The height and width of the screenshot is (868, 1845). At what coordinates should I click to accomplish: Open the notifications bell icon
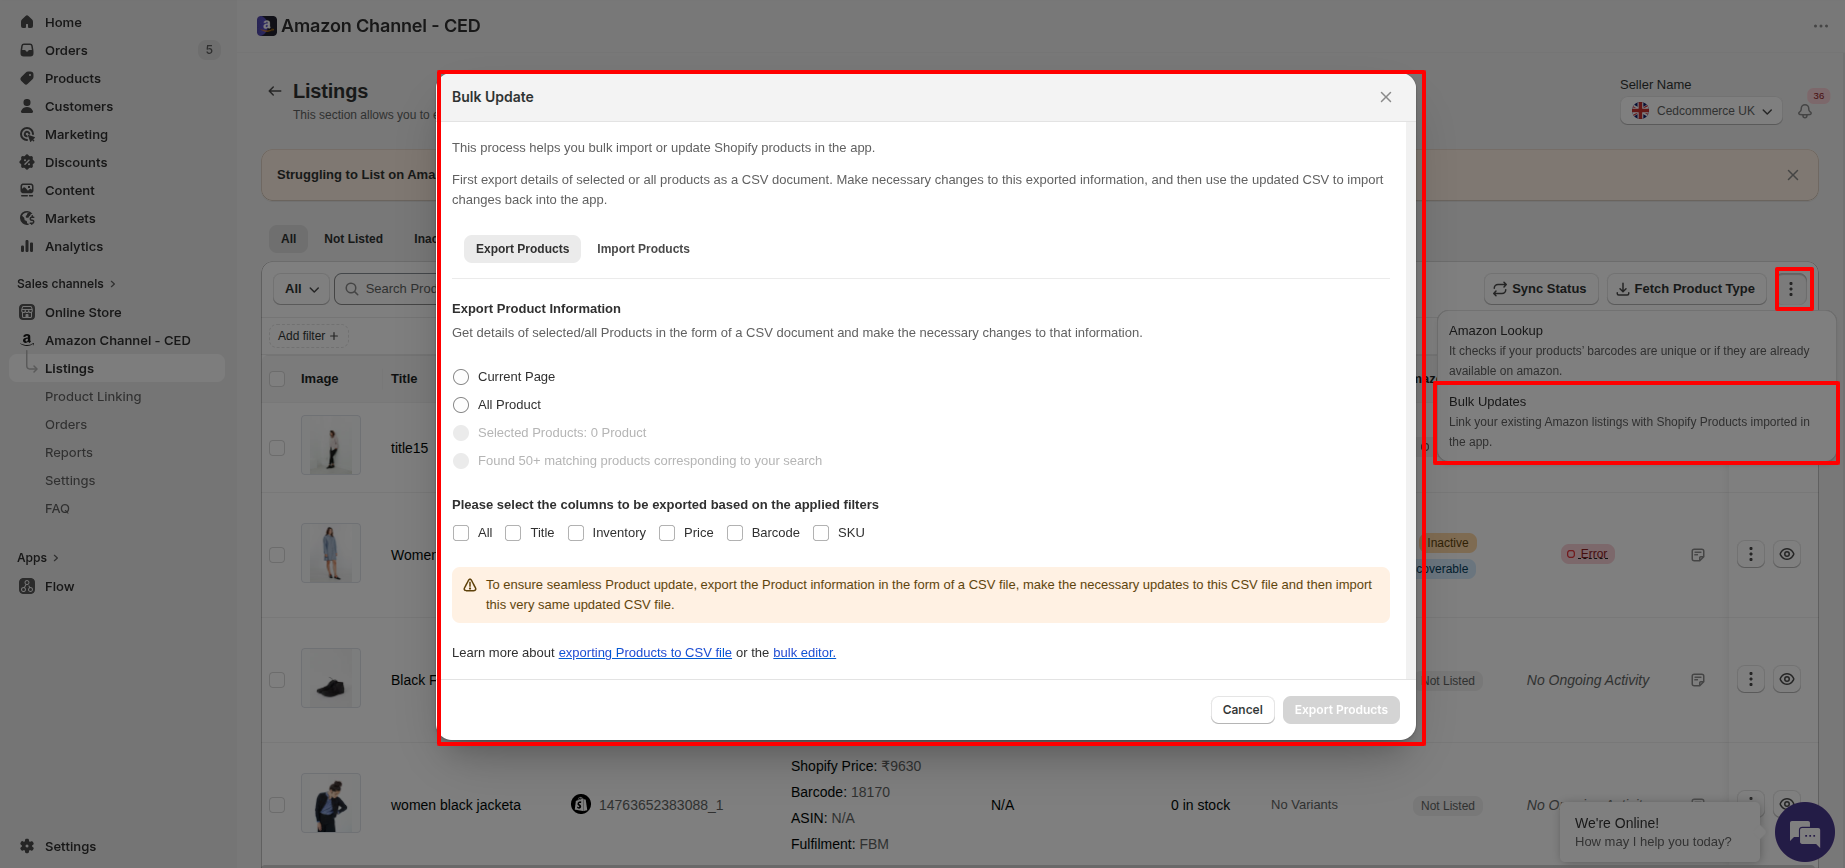[1805, 111]
